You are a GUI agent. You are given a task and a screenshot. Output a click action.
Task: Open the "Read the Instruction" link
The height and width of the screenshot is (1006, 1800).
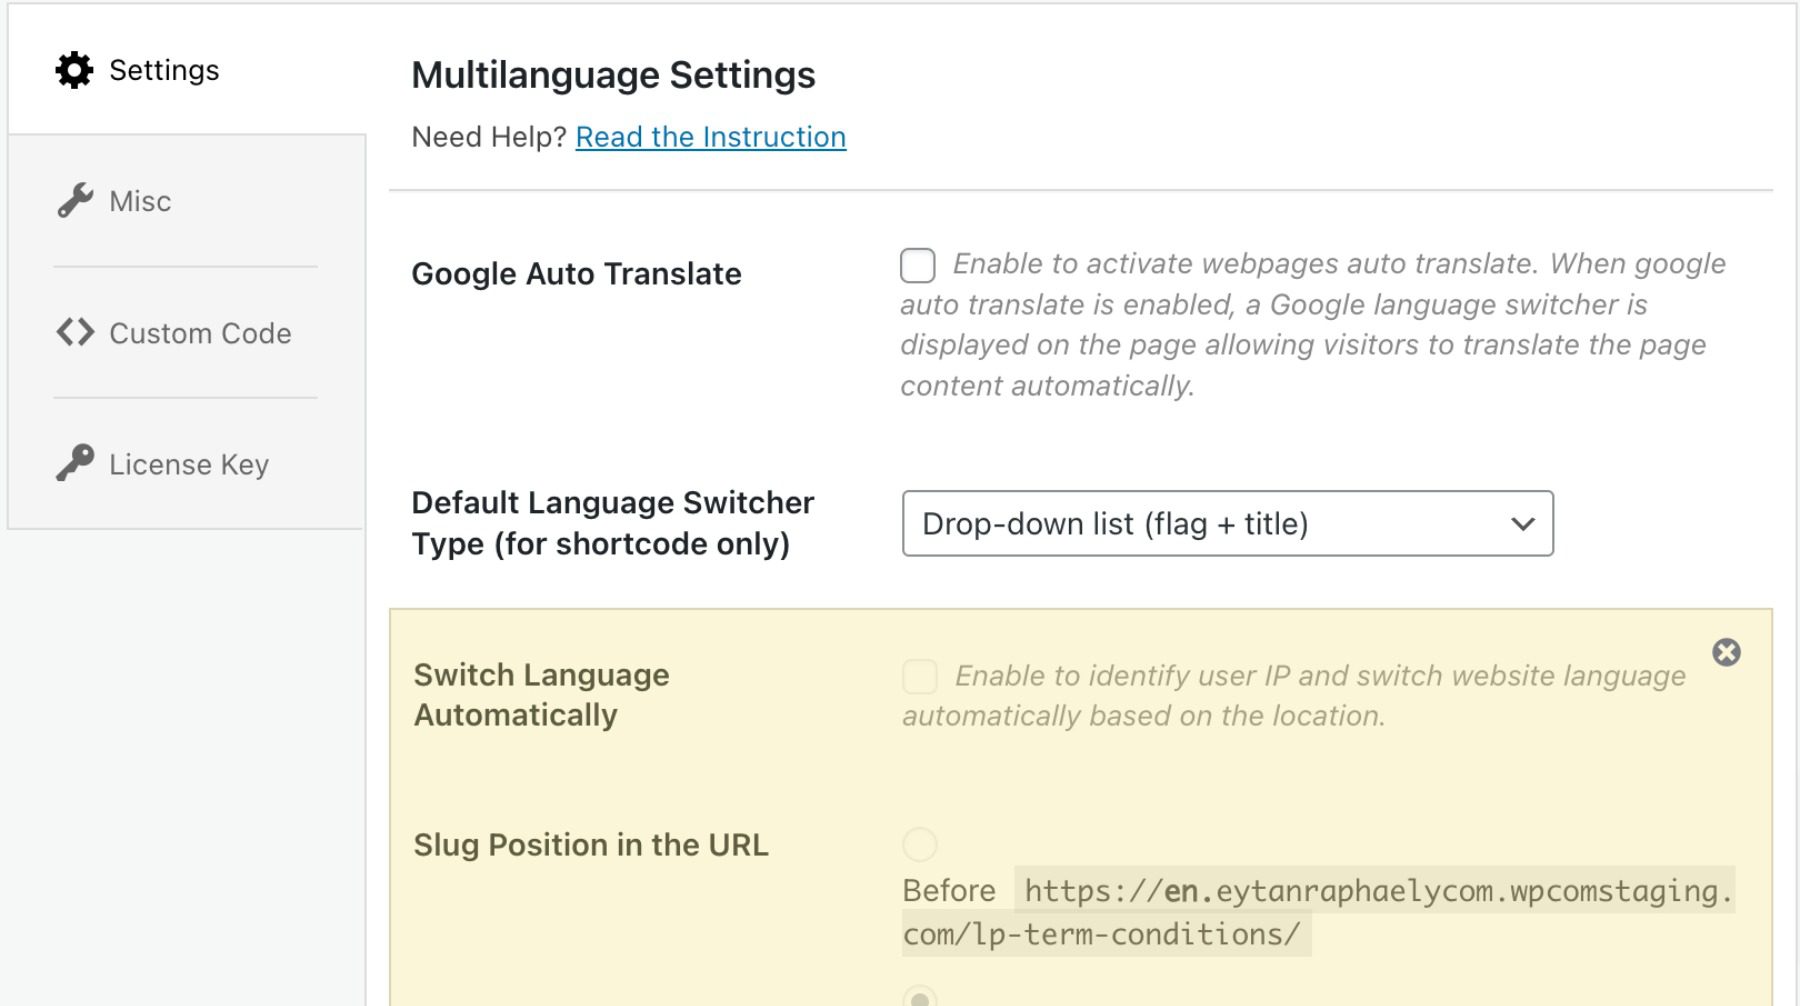[710, 137]
